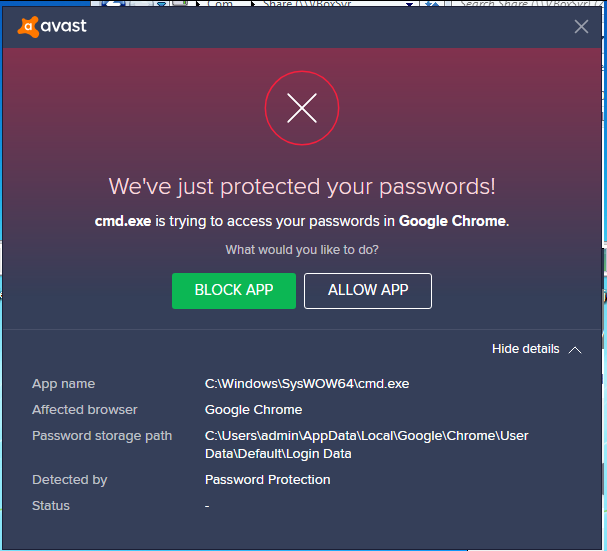
Task: Collapse details using the chevron arrow
Action: [x=575, y=350]
